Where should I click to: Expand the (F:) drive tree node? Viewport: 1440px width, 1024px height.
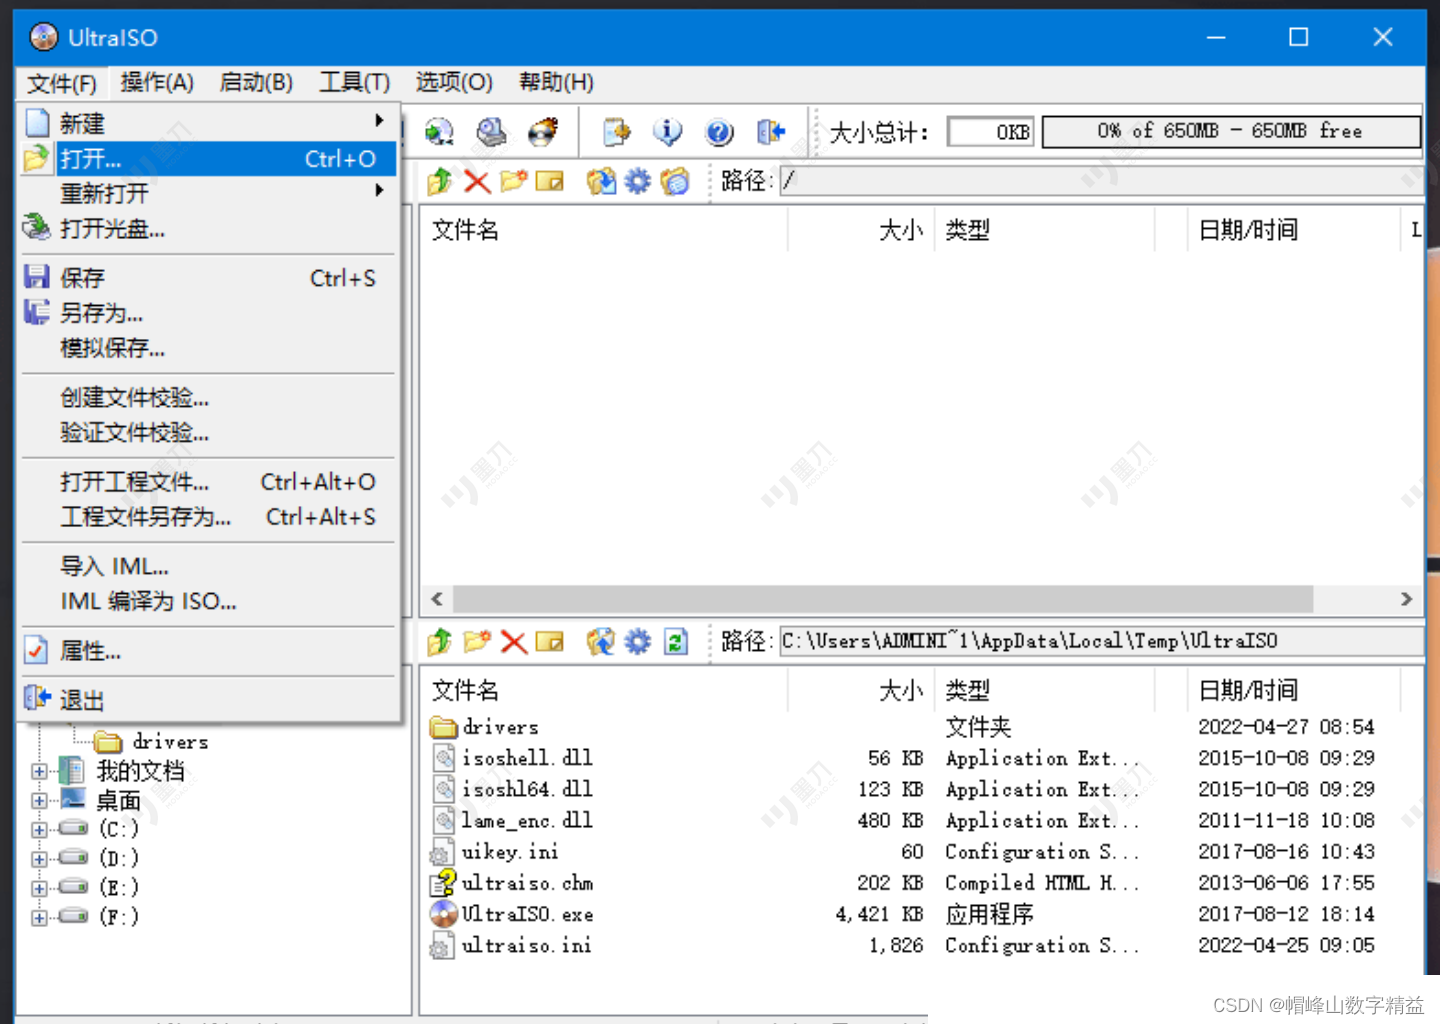click(x=39, y=916)
